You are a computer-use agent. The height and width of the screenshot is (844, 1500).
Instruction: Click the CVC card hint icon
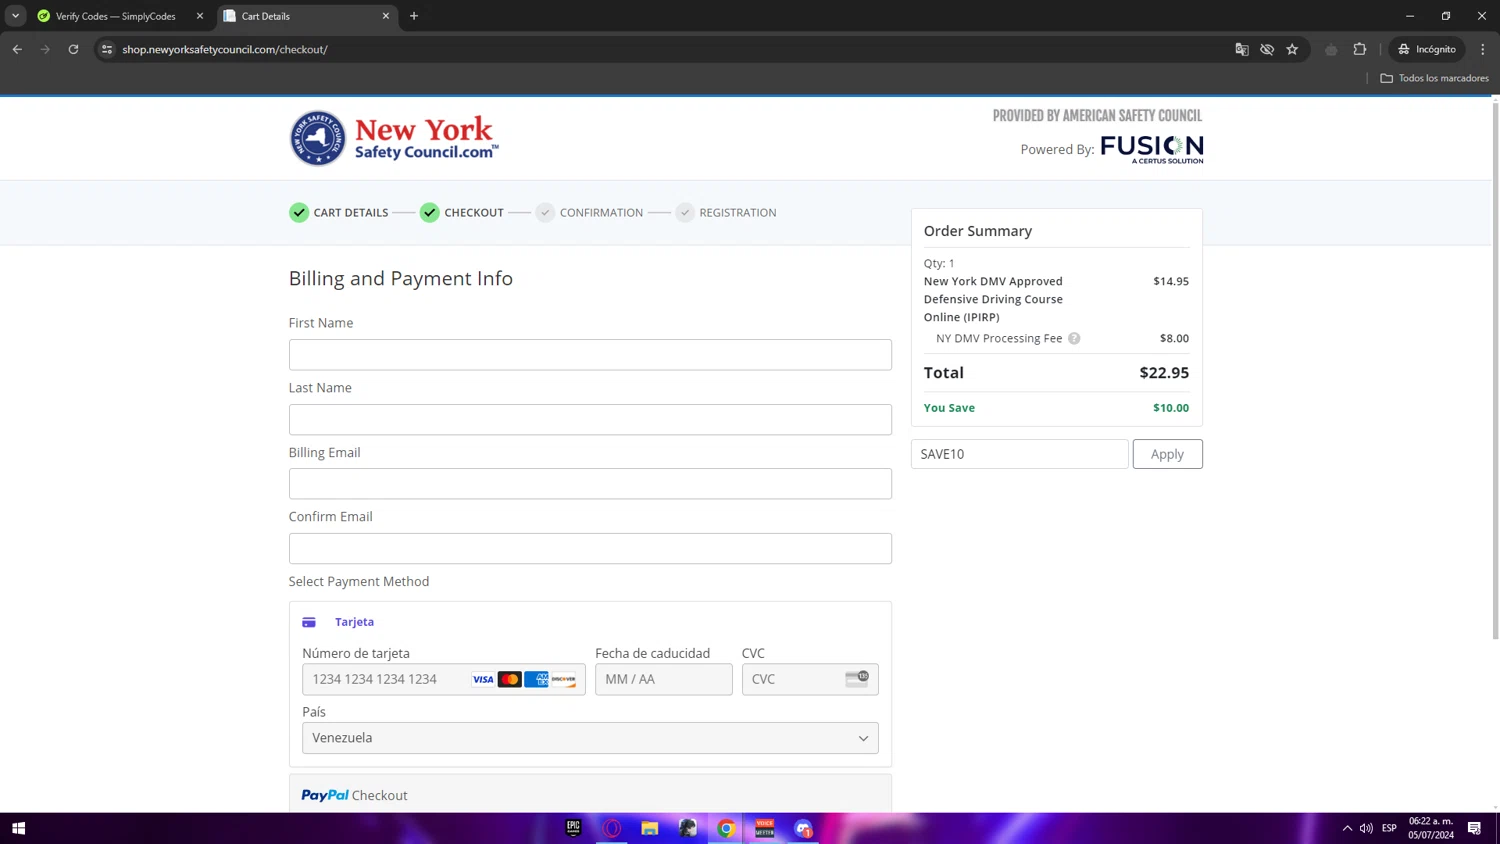click(857, 678)
